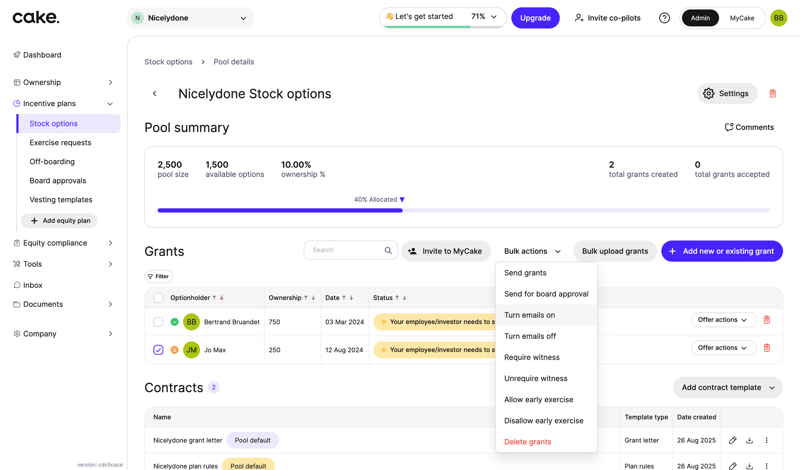Select Turn emails on from menu
Viewport: 800px width, 470px height.
530,315
